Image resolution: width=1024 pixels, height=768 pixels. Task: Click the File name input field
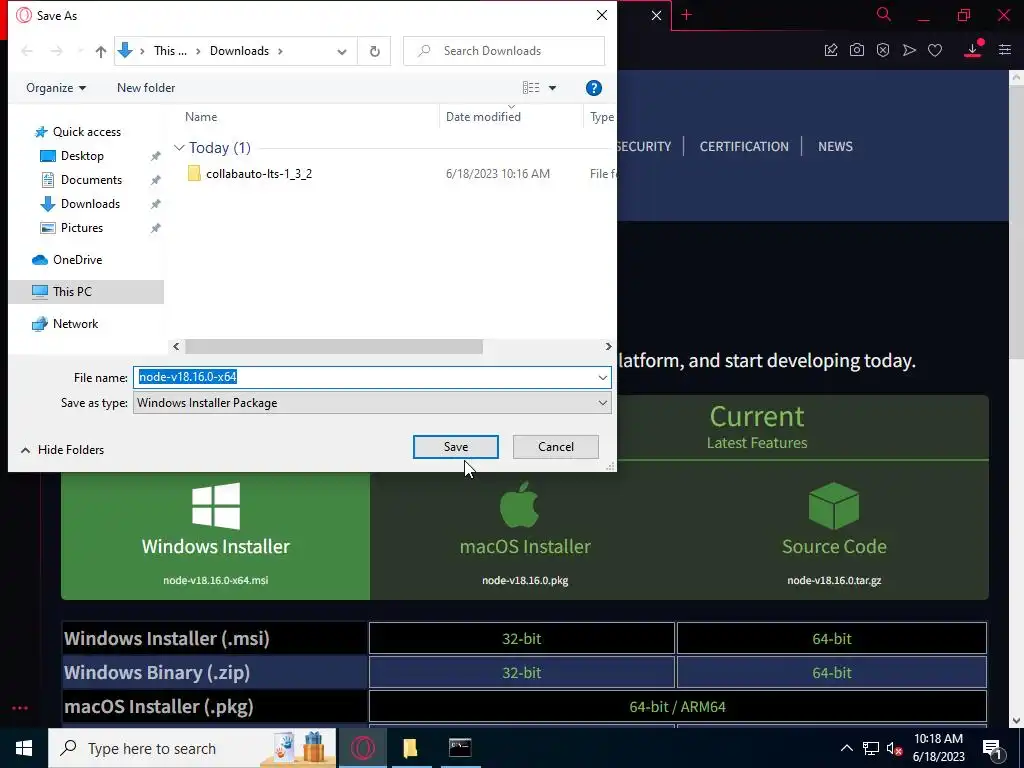(x=364, y=377)
